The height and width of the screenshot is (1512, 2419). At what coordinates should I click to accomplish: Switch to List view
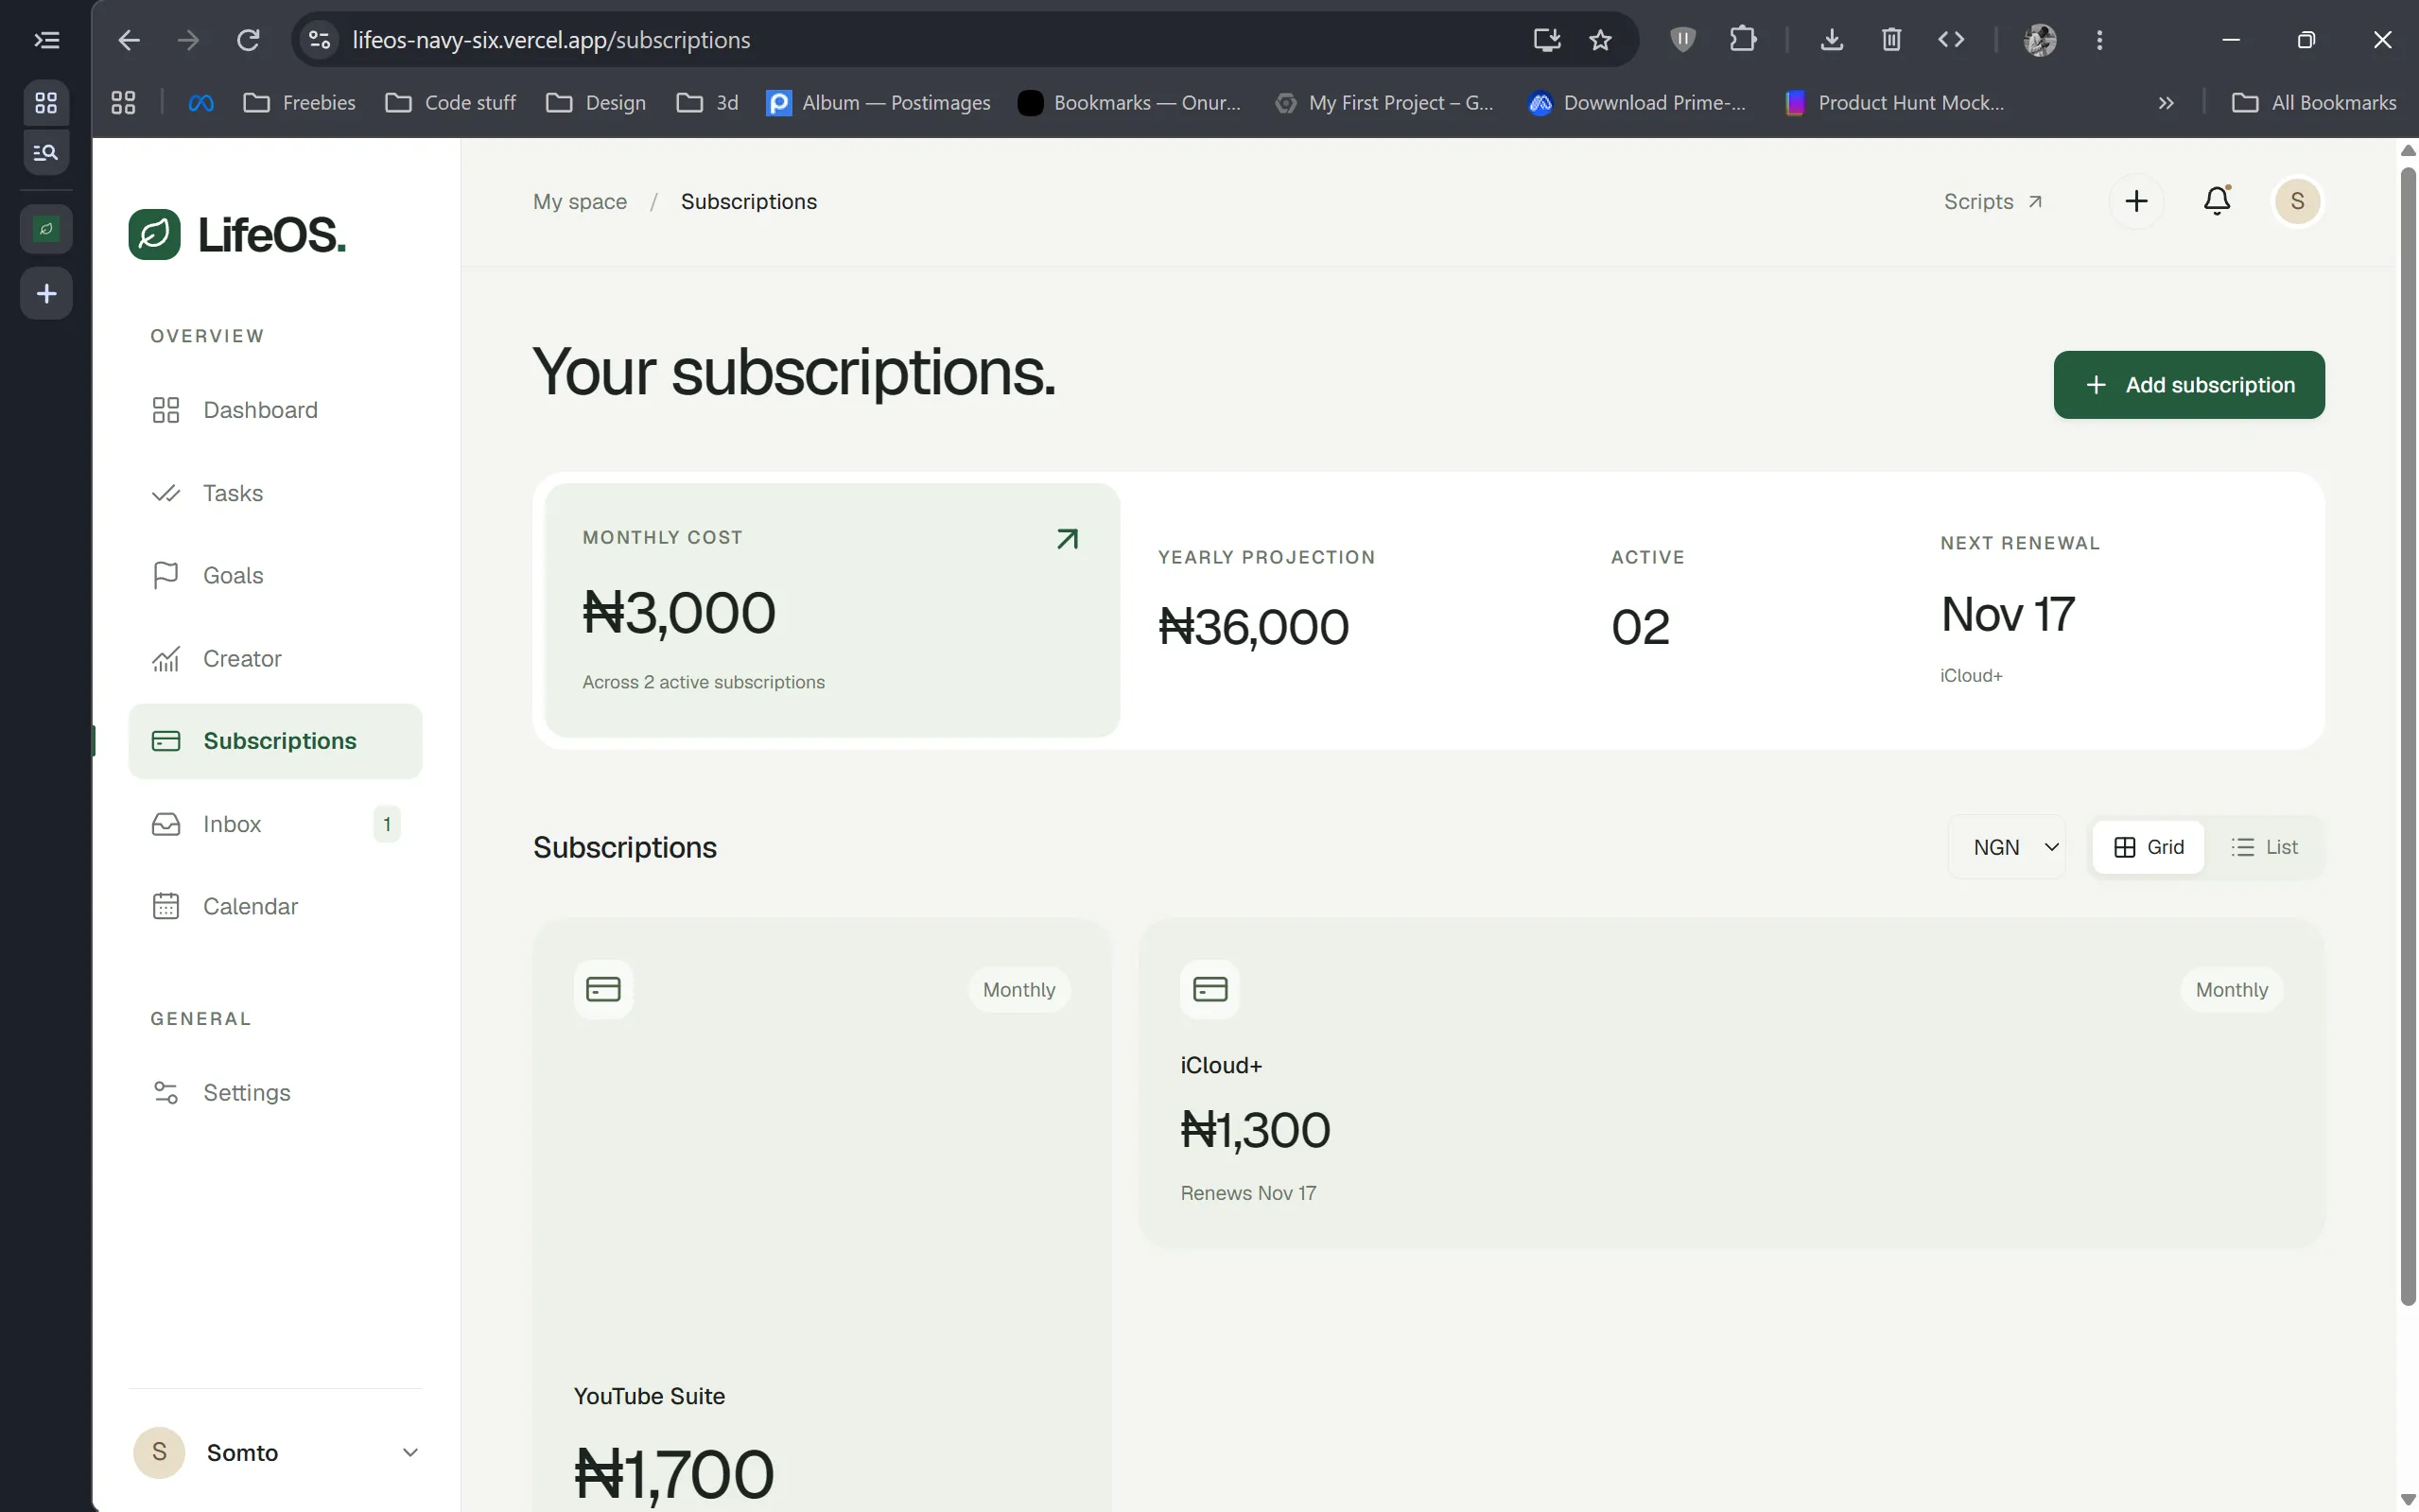pyautogui.click(x=2264, y=847)
